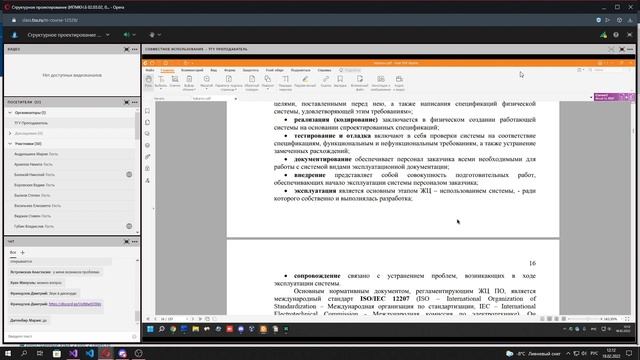This screenshot has height=360, width=640.
Task: Click the PDF page number field
Action: 172,319
